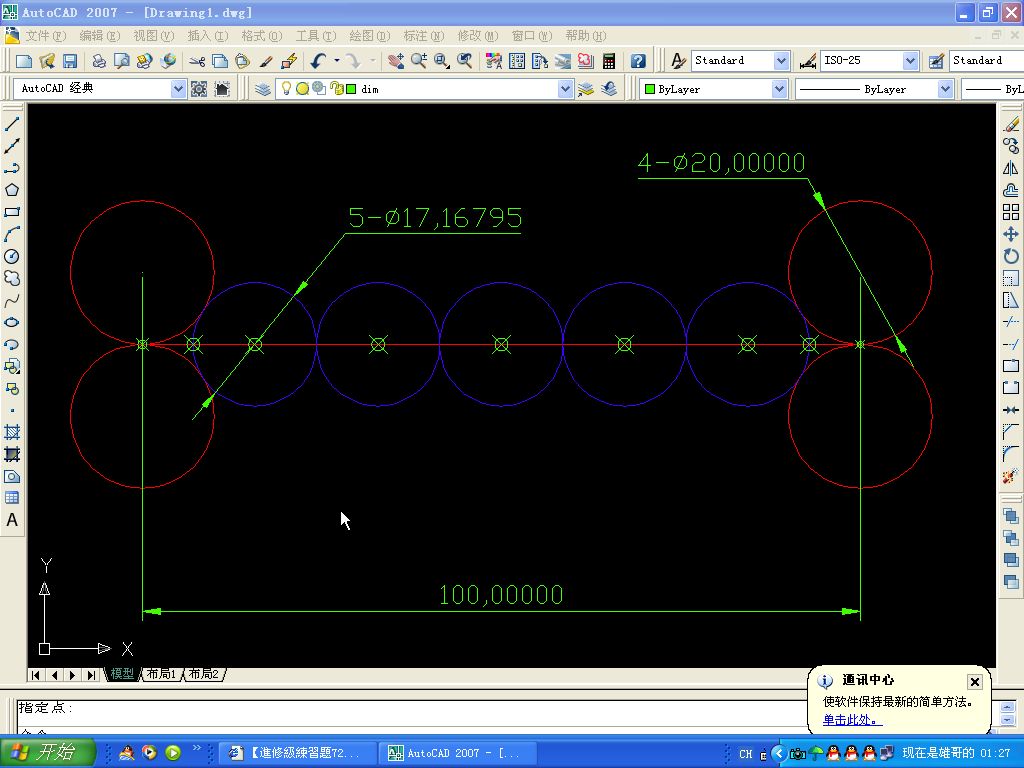Click the 100,00000 dimension text
The width and height of the screenshot is (1024, 768).
tap(501, 594)
